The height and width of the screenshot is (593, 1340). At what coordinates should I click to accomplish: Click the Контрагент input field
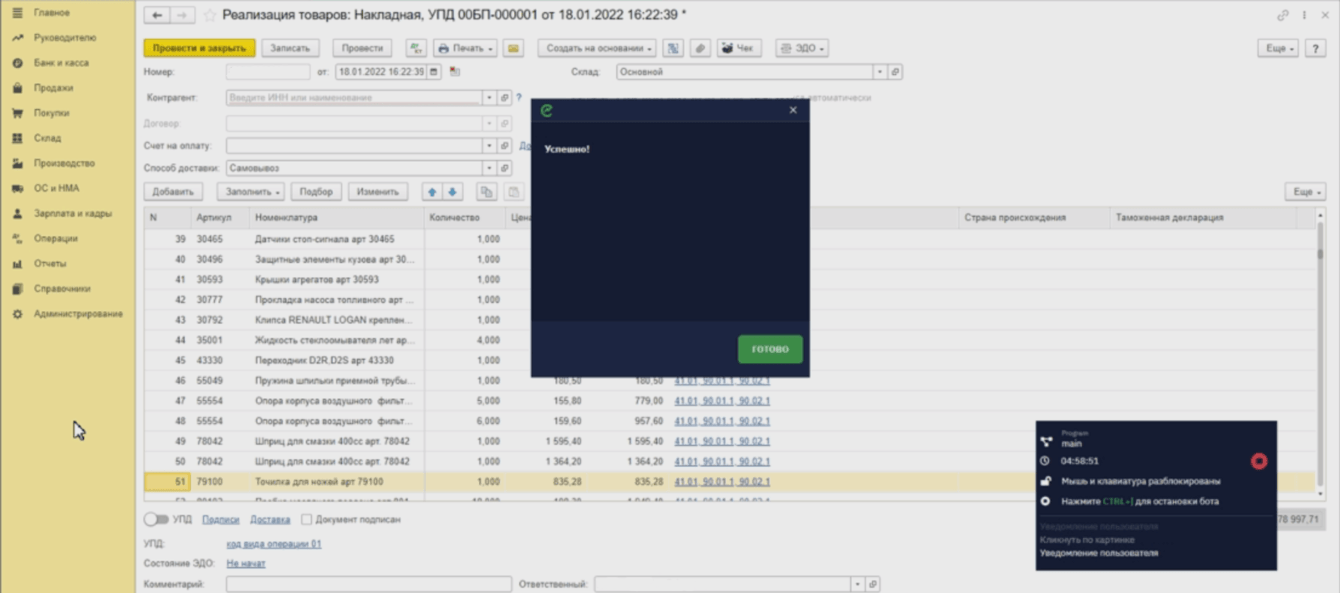click(x=354, y=98)
